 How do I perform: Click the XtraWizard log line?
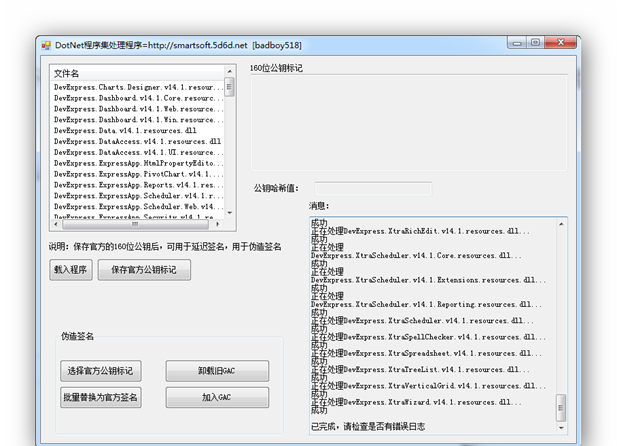pos(416,402)
